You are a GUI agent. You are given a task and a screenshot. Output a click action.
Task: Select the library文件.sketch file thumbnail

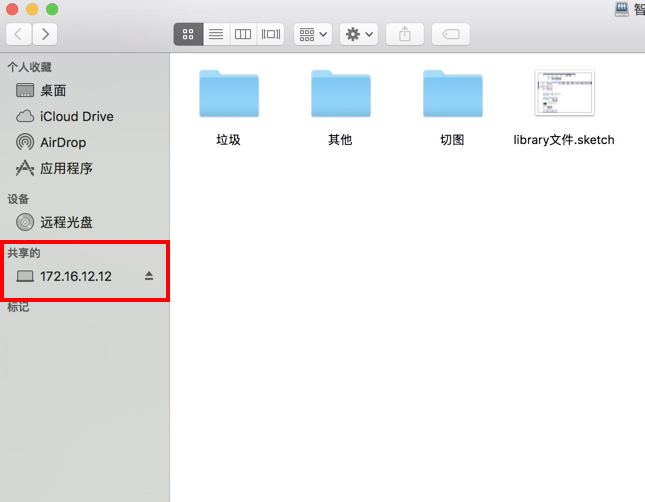tap(564, 95)
